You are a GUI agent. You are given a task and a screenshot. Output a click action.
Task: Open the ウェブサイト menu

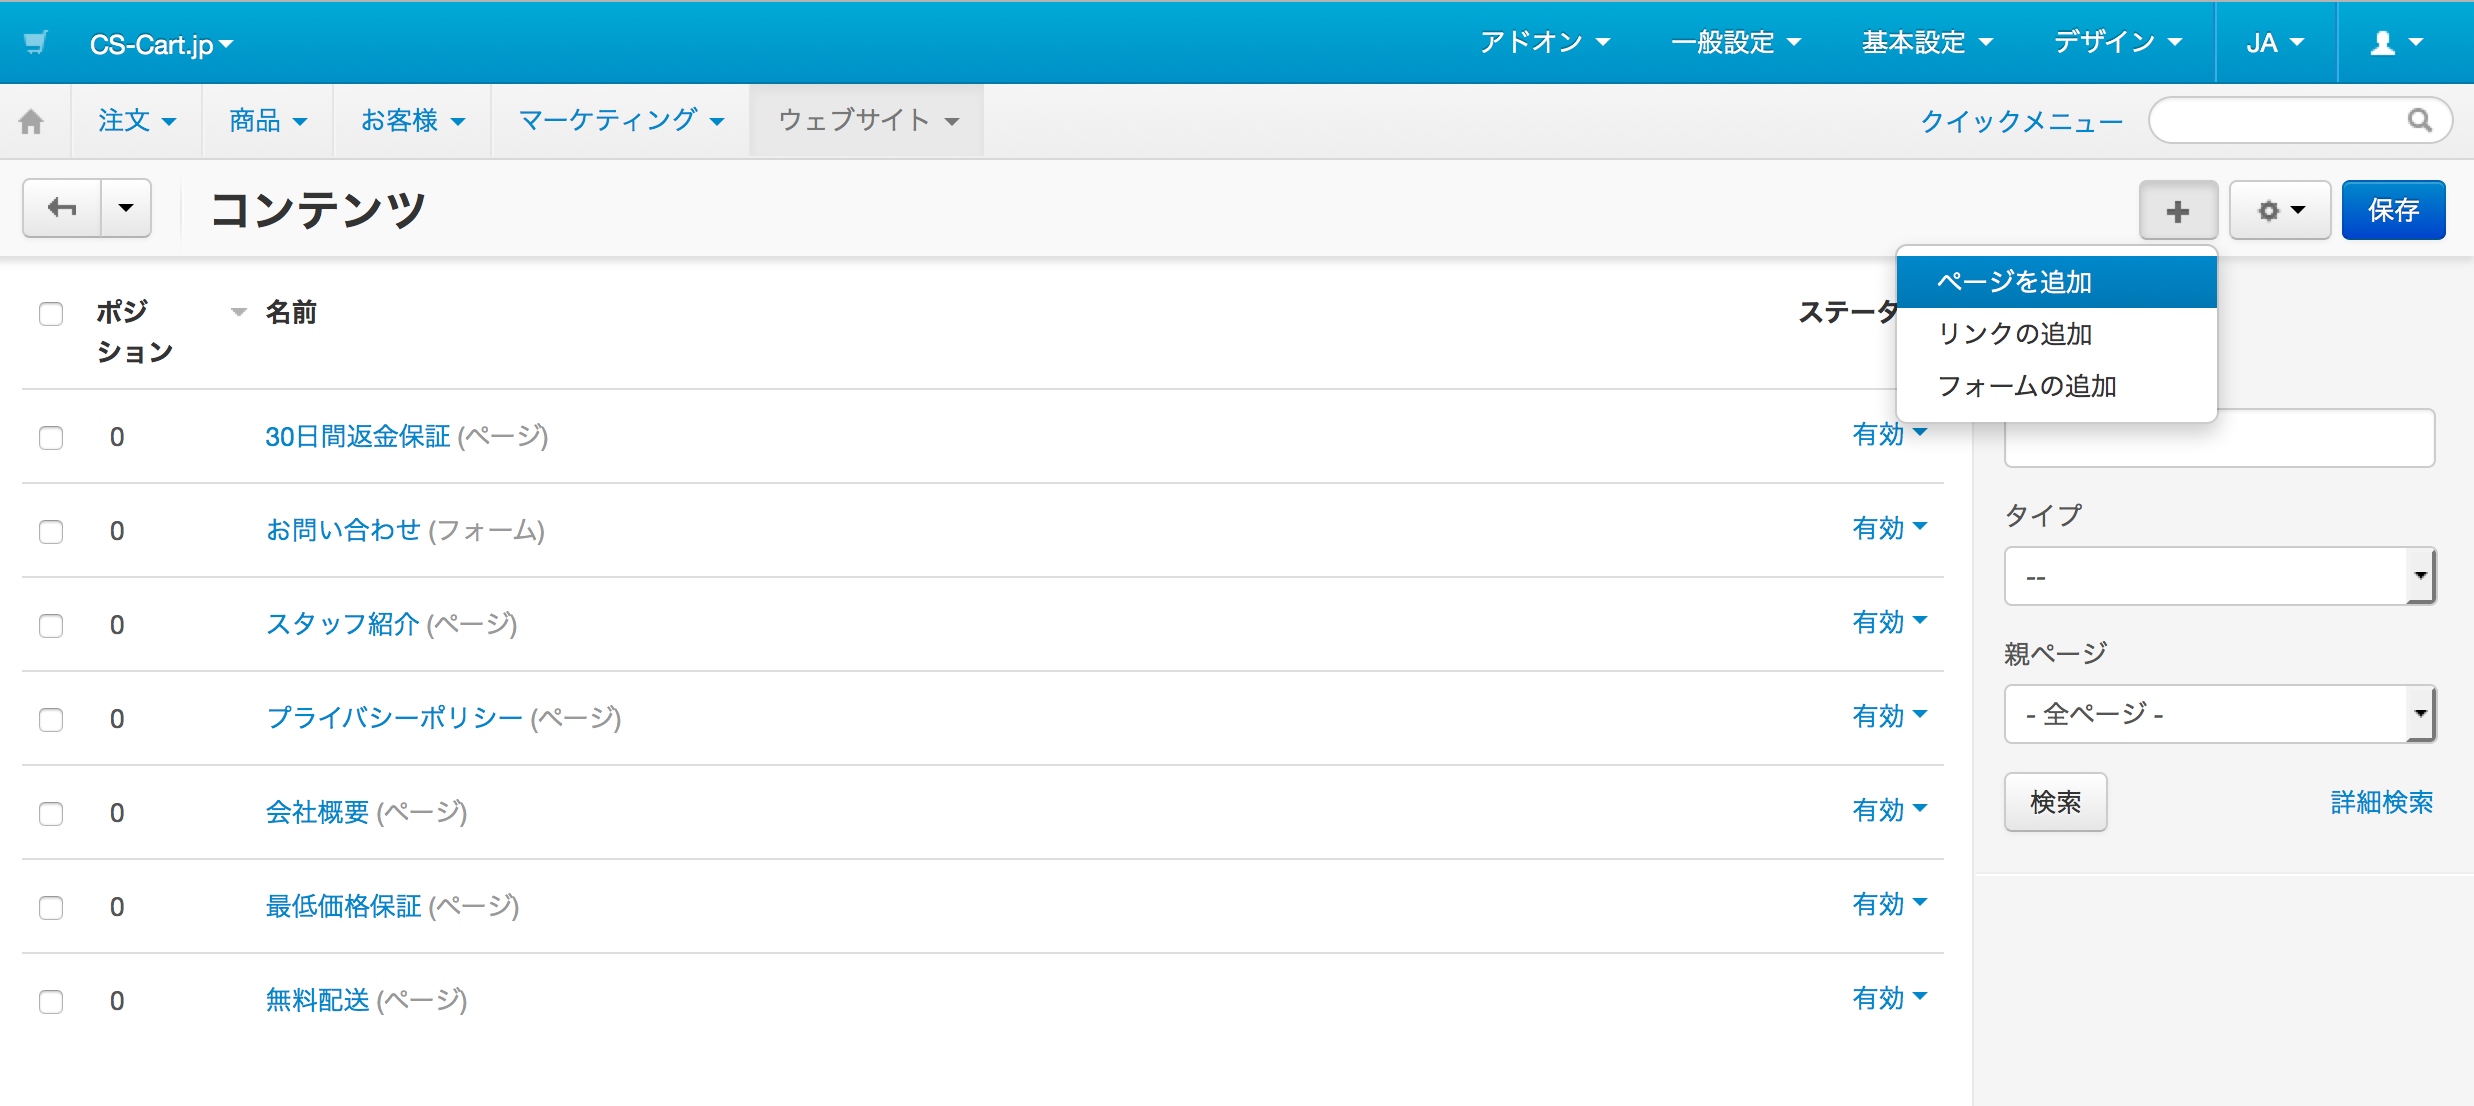(868, 120)
